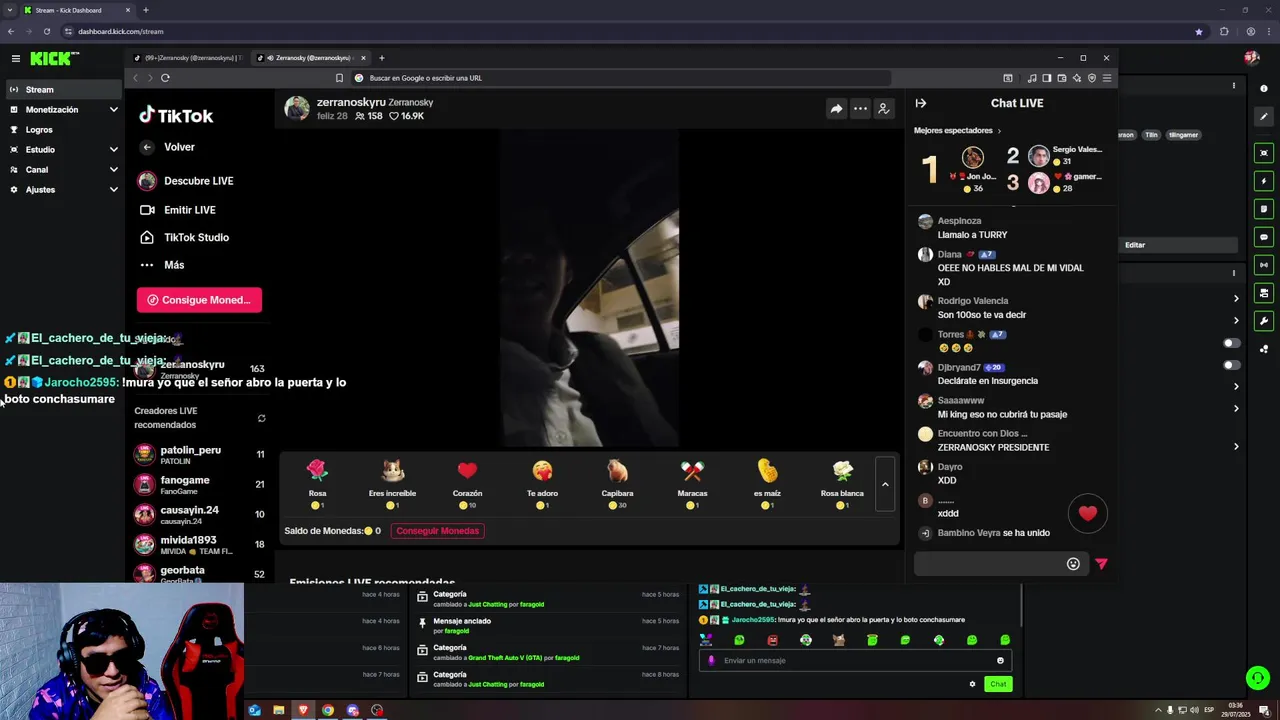Image resolution: width=1280 pixels, height=720 pixels.
Task: Click green Chat send button
Action: [x=997, y=684]
